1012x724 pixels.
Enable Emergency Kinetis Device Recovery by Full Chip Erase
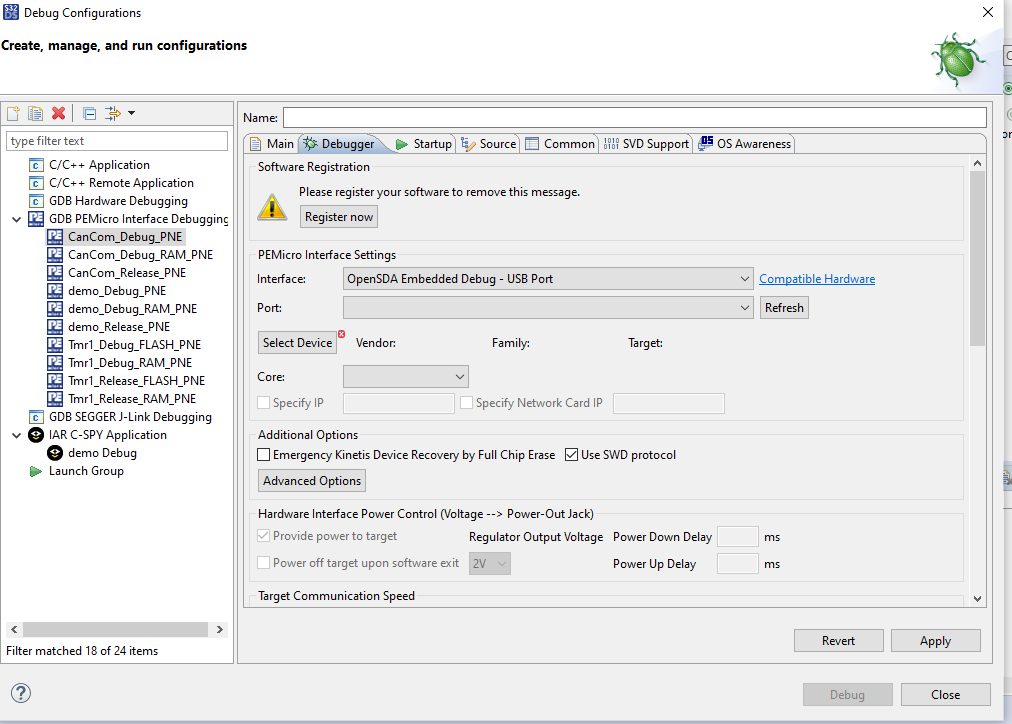click(x=263, y=454)
